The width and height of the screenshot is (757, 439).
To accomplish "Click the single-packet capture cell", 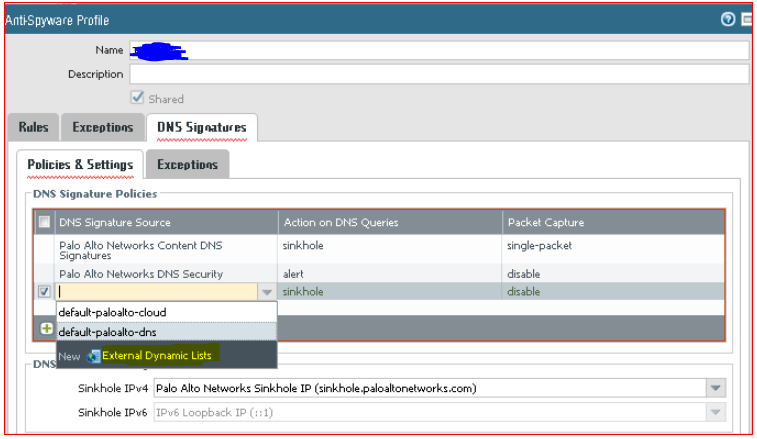I will click(539, 246).
